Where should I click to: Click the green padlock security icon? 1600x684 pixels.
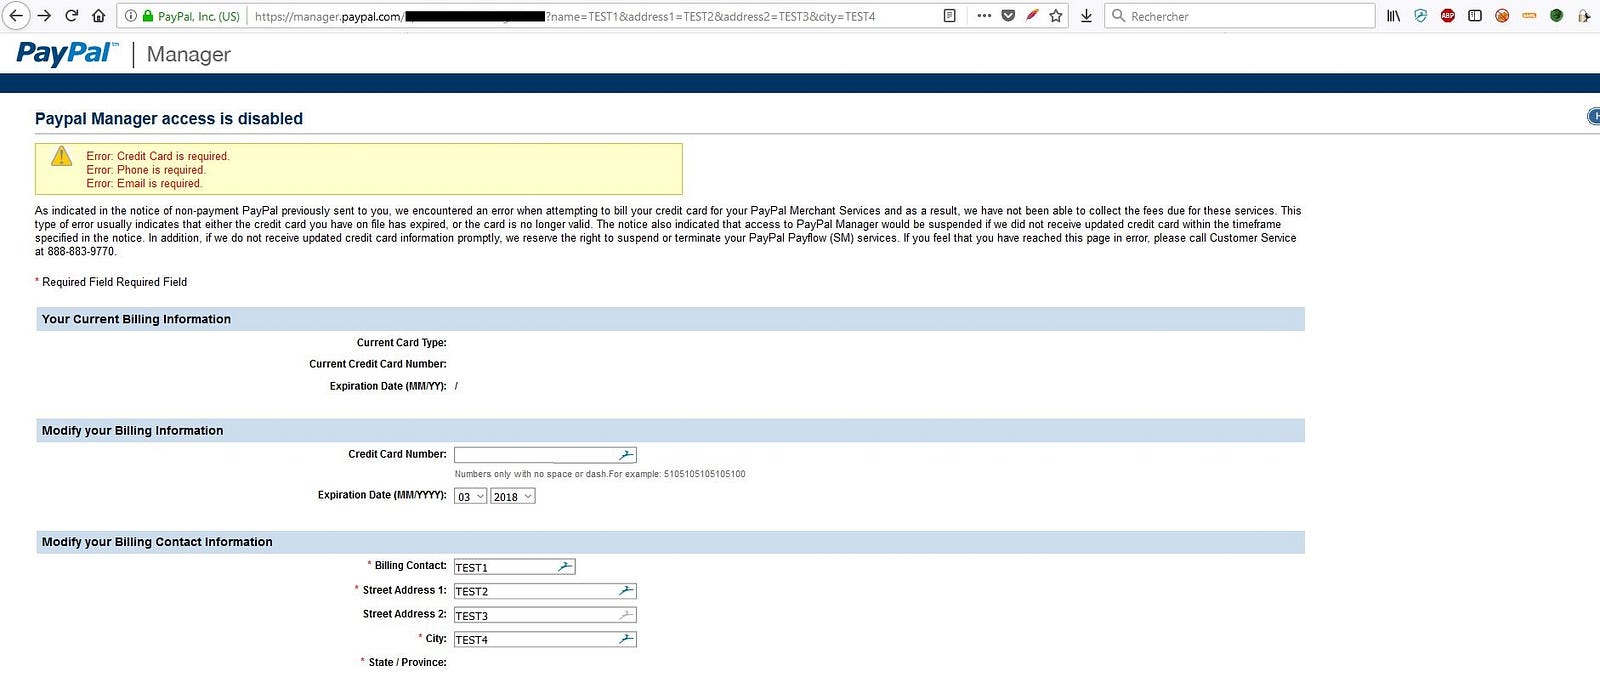click(148, 16)
